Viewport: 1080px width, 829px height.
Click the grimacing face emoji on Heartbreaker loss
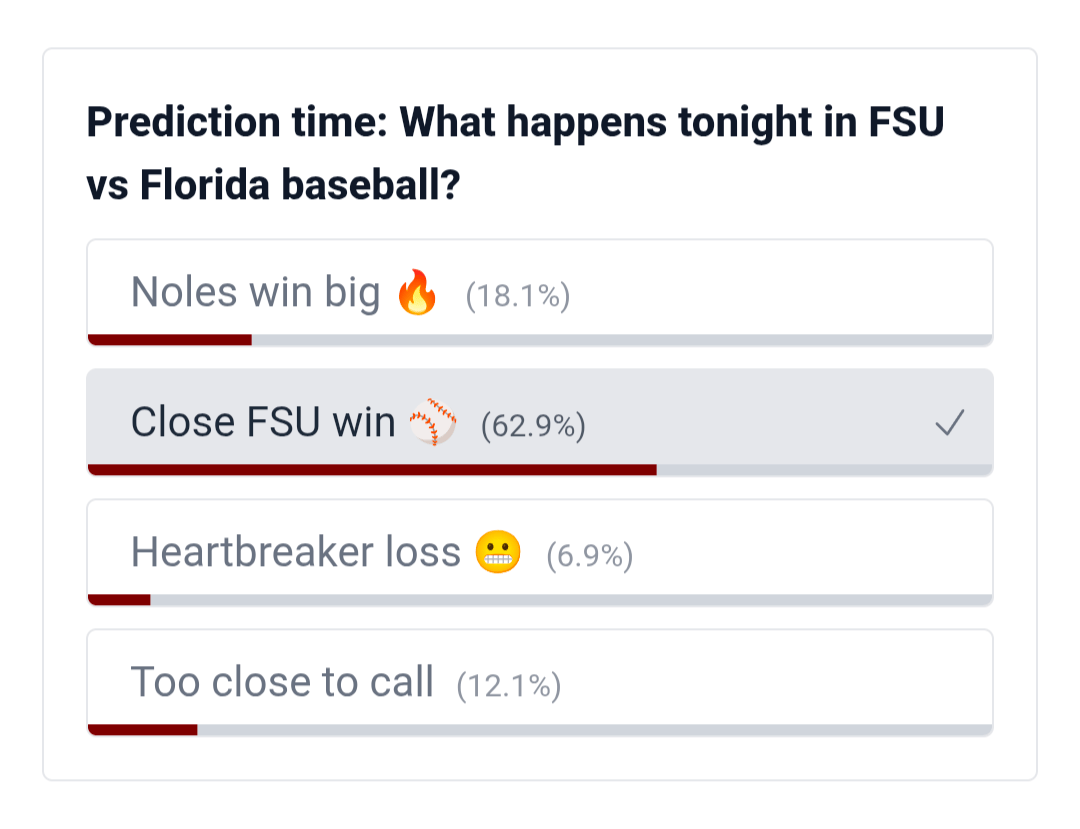pos(498,553)
